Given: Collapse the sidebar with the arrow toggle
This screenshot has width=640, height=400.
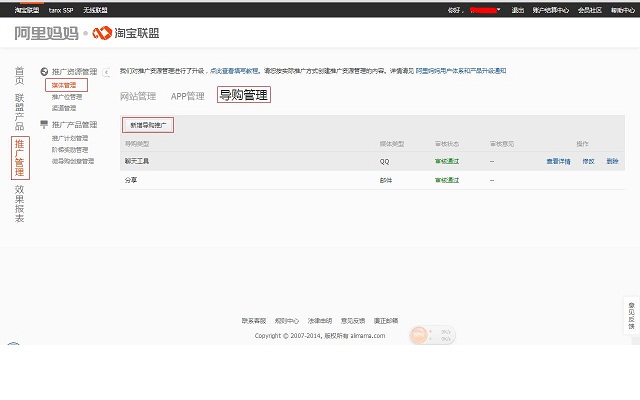Looking at the screenshot, I should tap(106, 72).
